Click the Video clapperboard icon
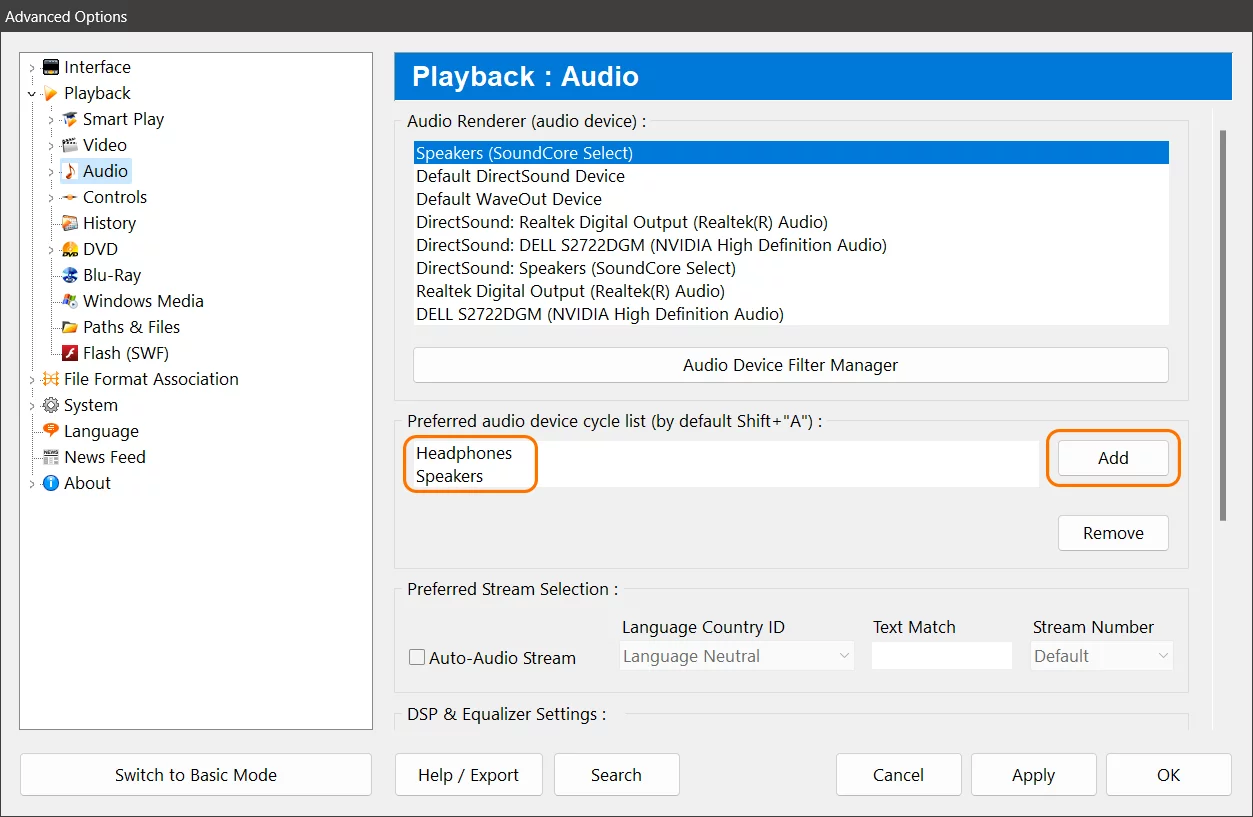 [x=69, y=145]
